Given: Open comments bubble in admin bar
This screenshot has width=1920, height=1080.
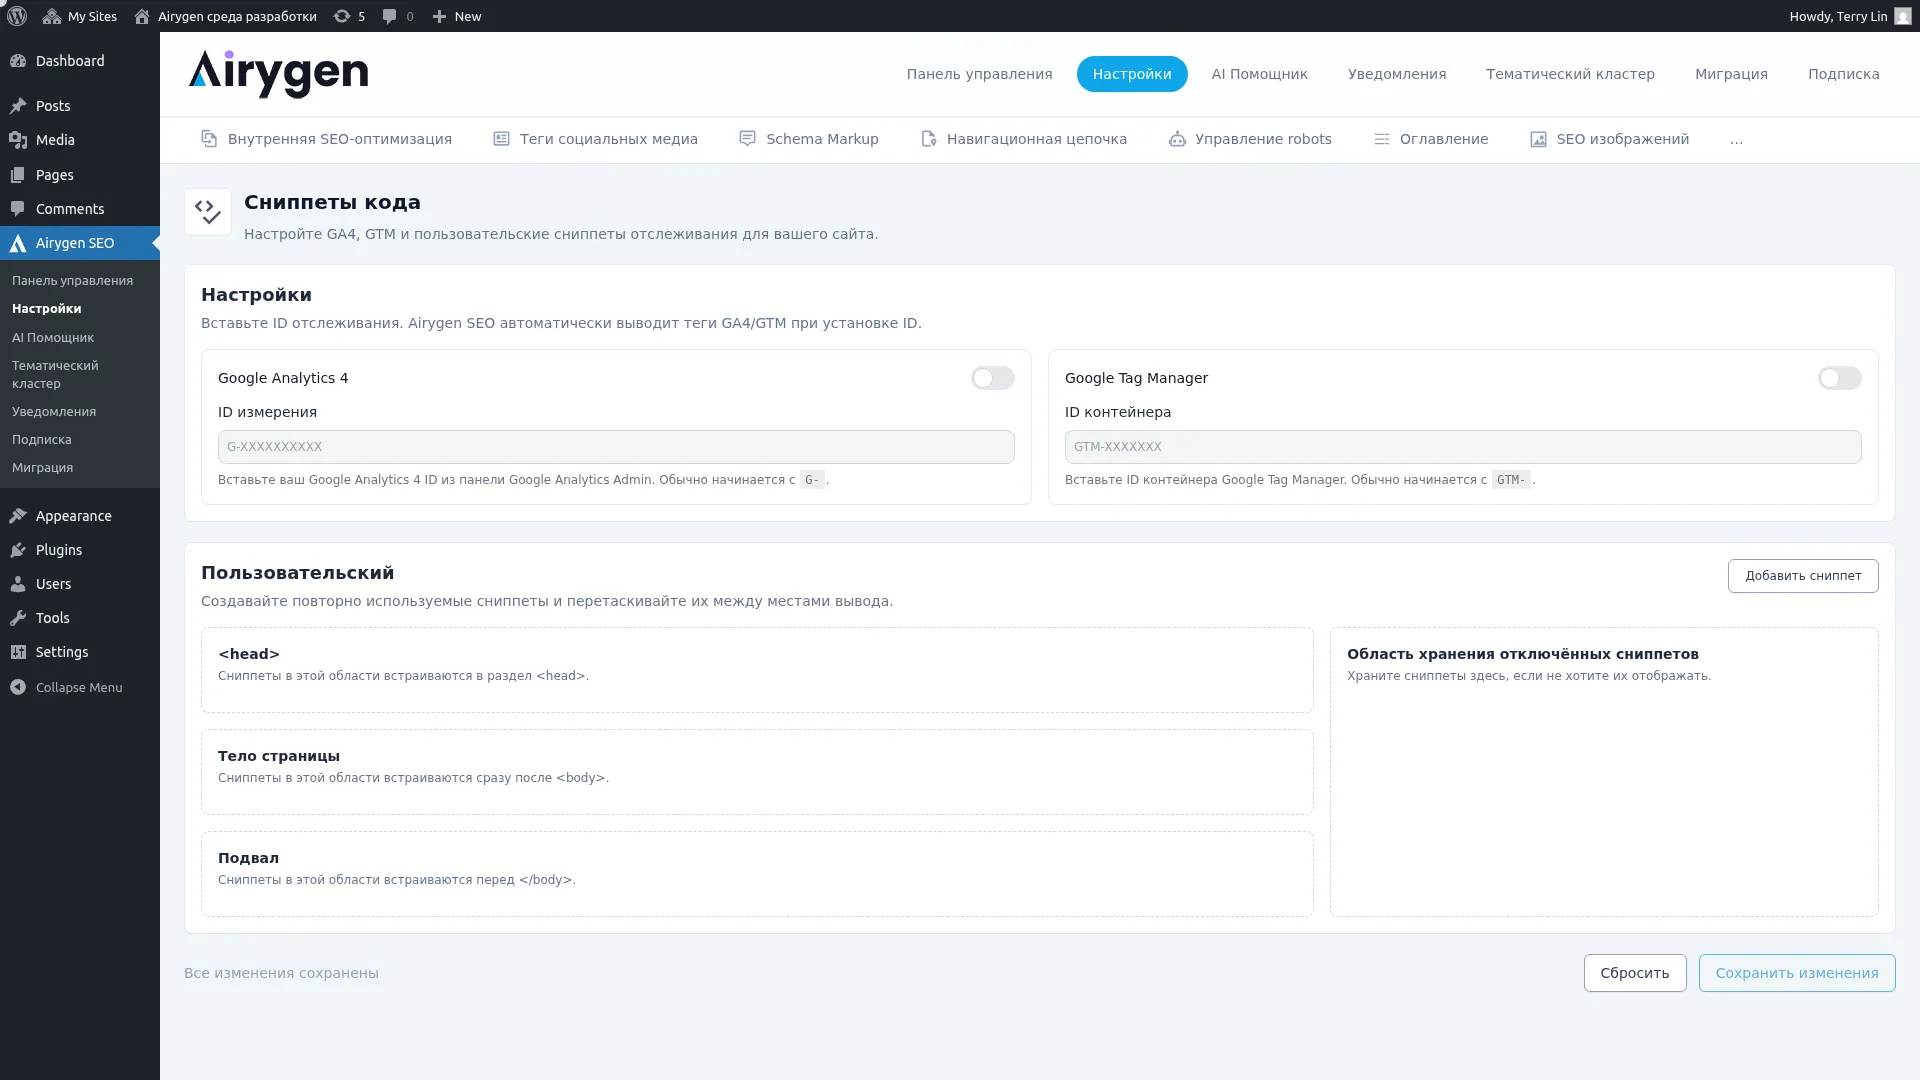Looking at the screenshot, I should 397,16.
